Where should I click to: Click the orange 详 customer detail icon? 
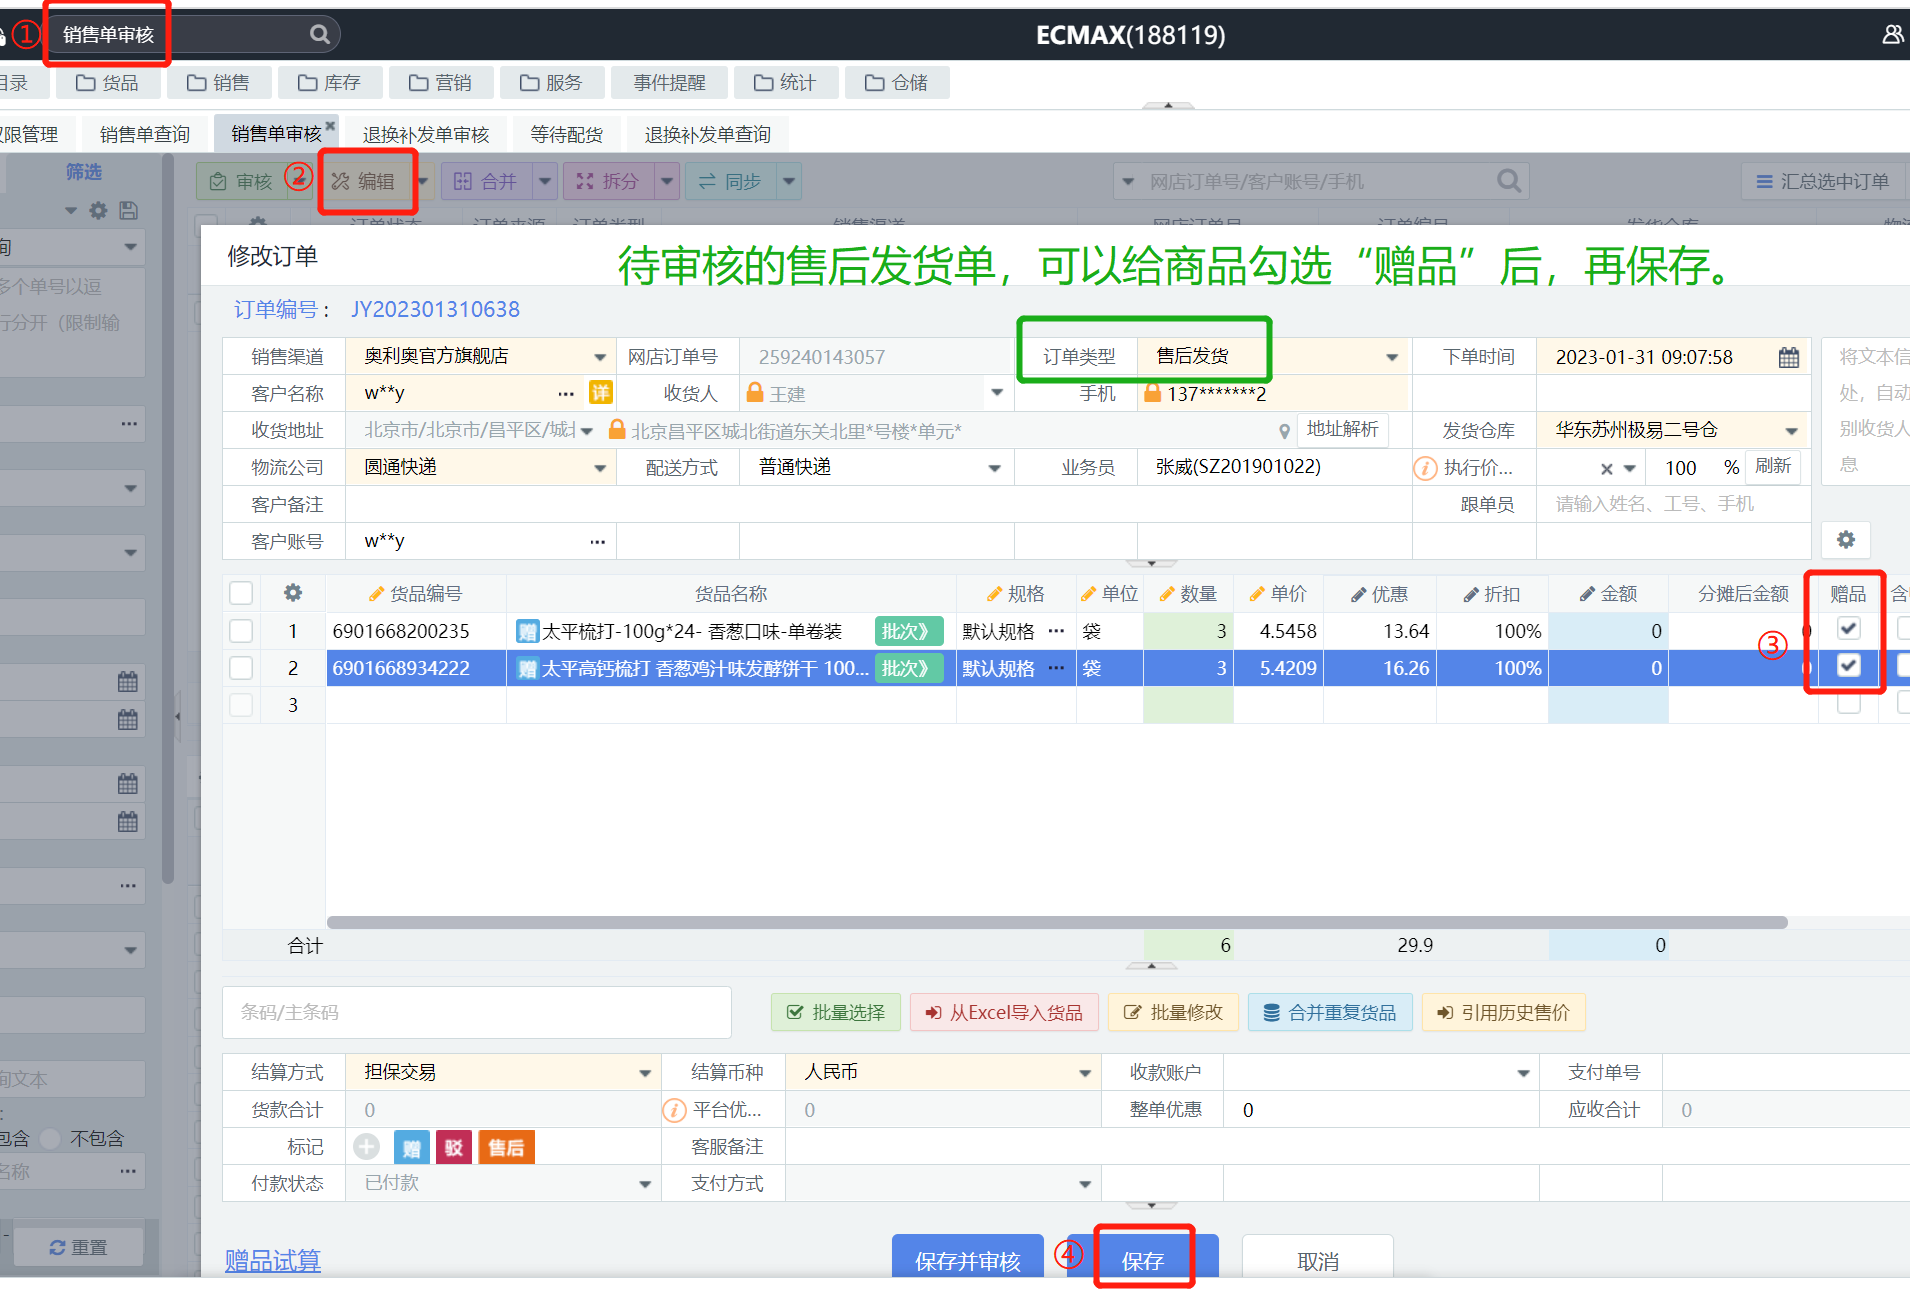pos(600,393)
